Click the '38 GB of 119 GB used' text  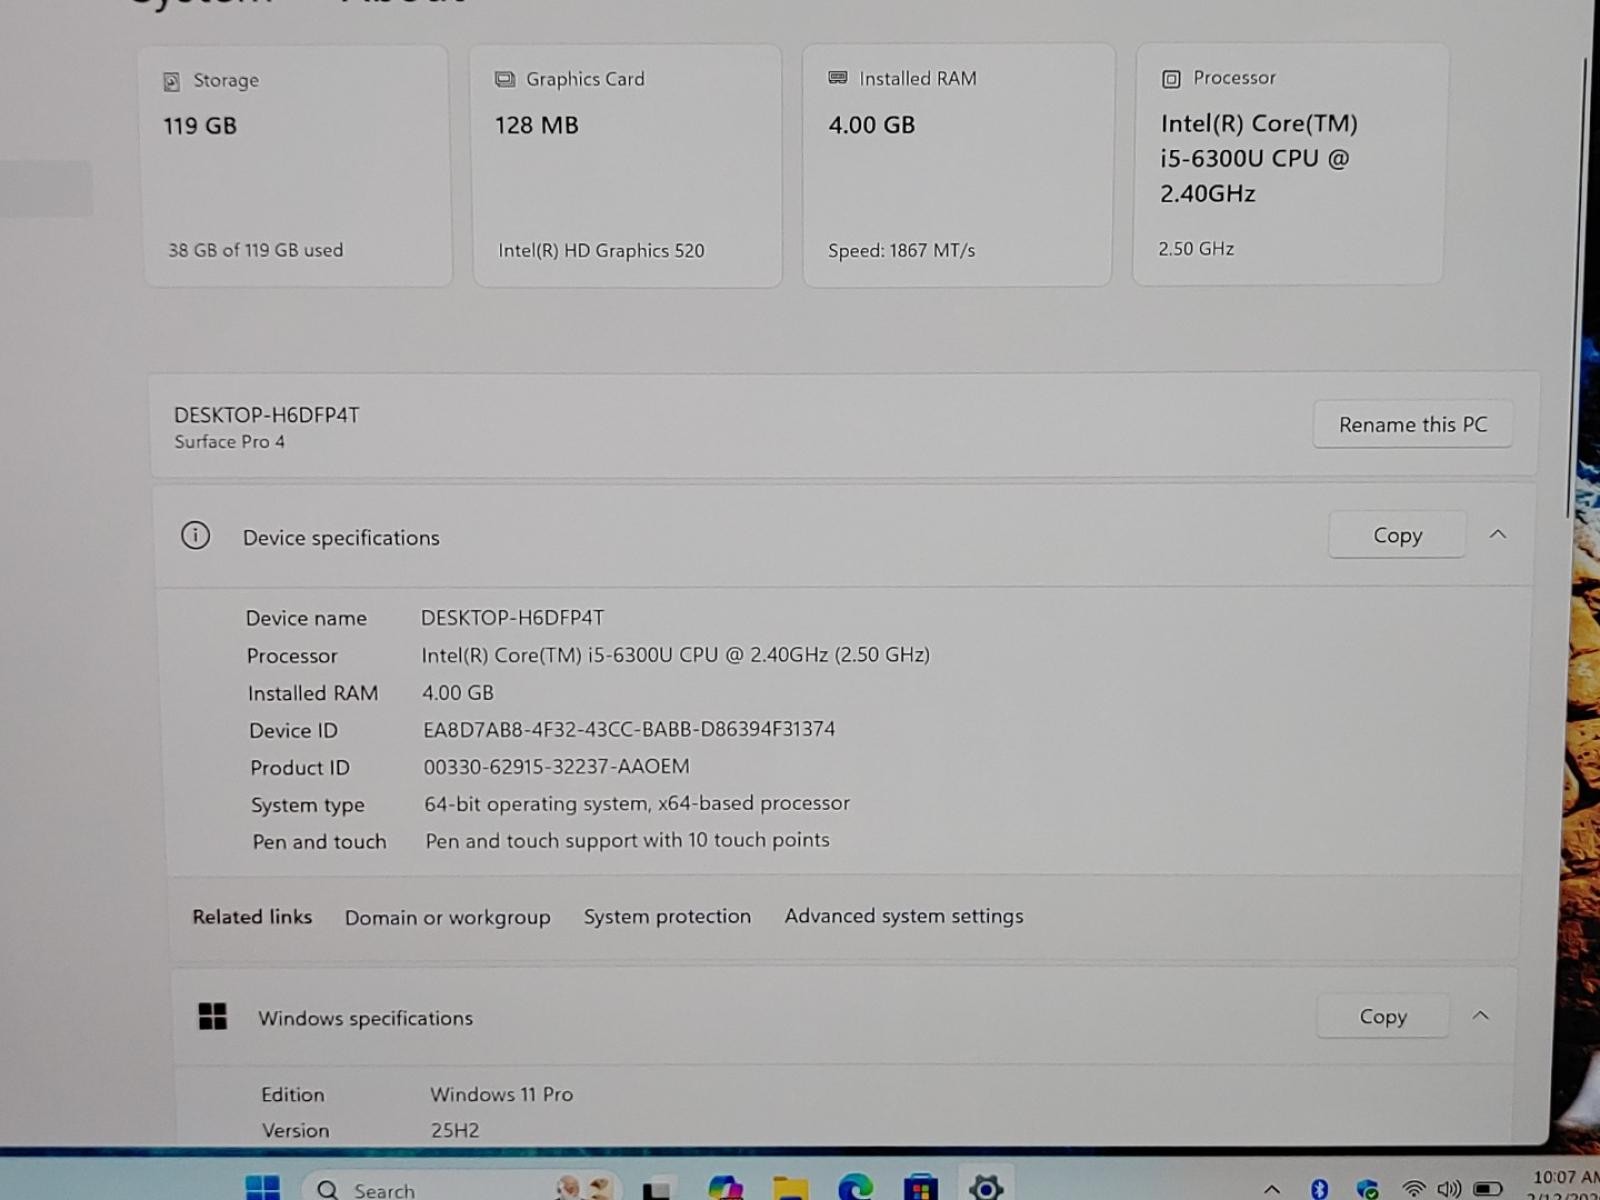255,250
